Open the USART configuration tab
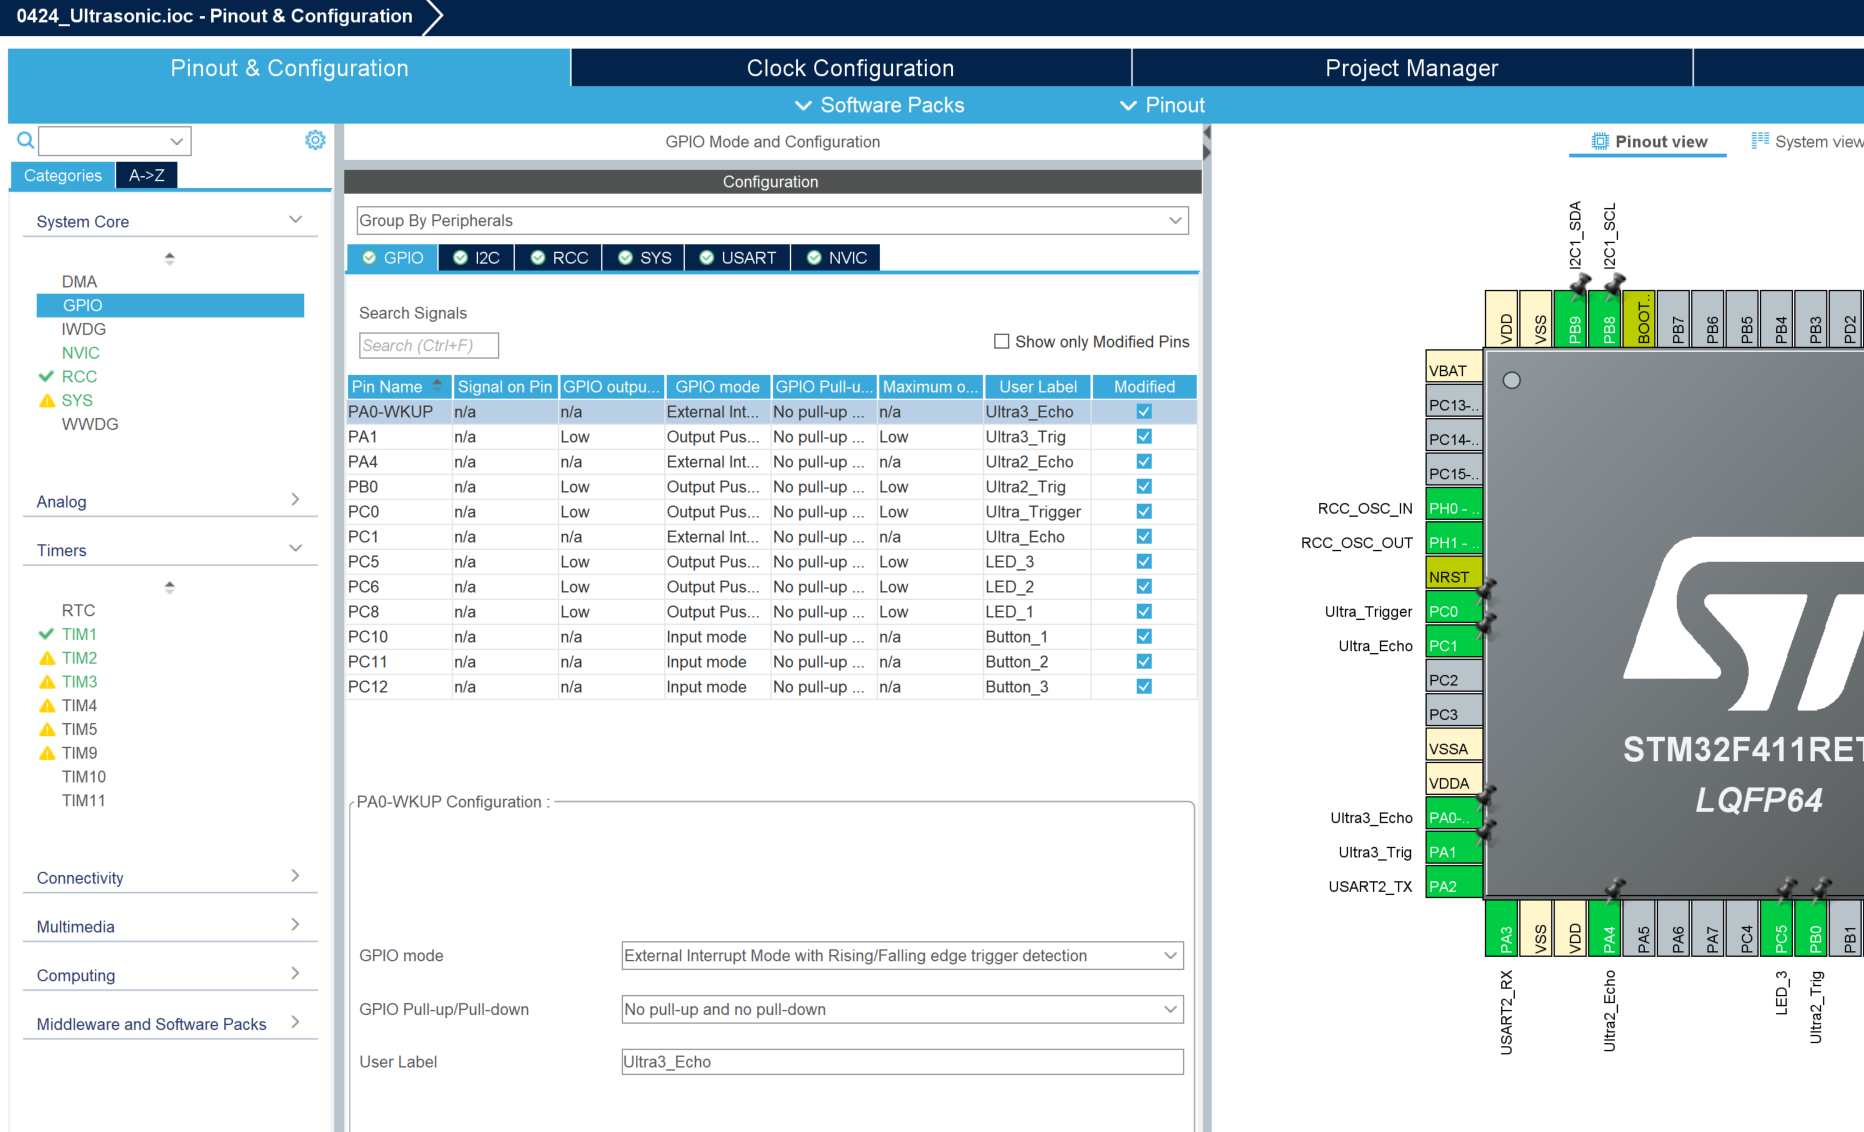 pos(738,258)
